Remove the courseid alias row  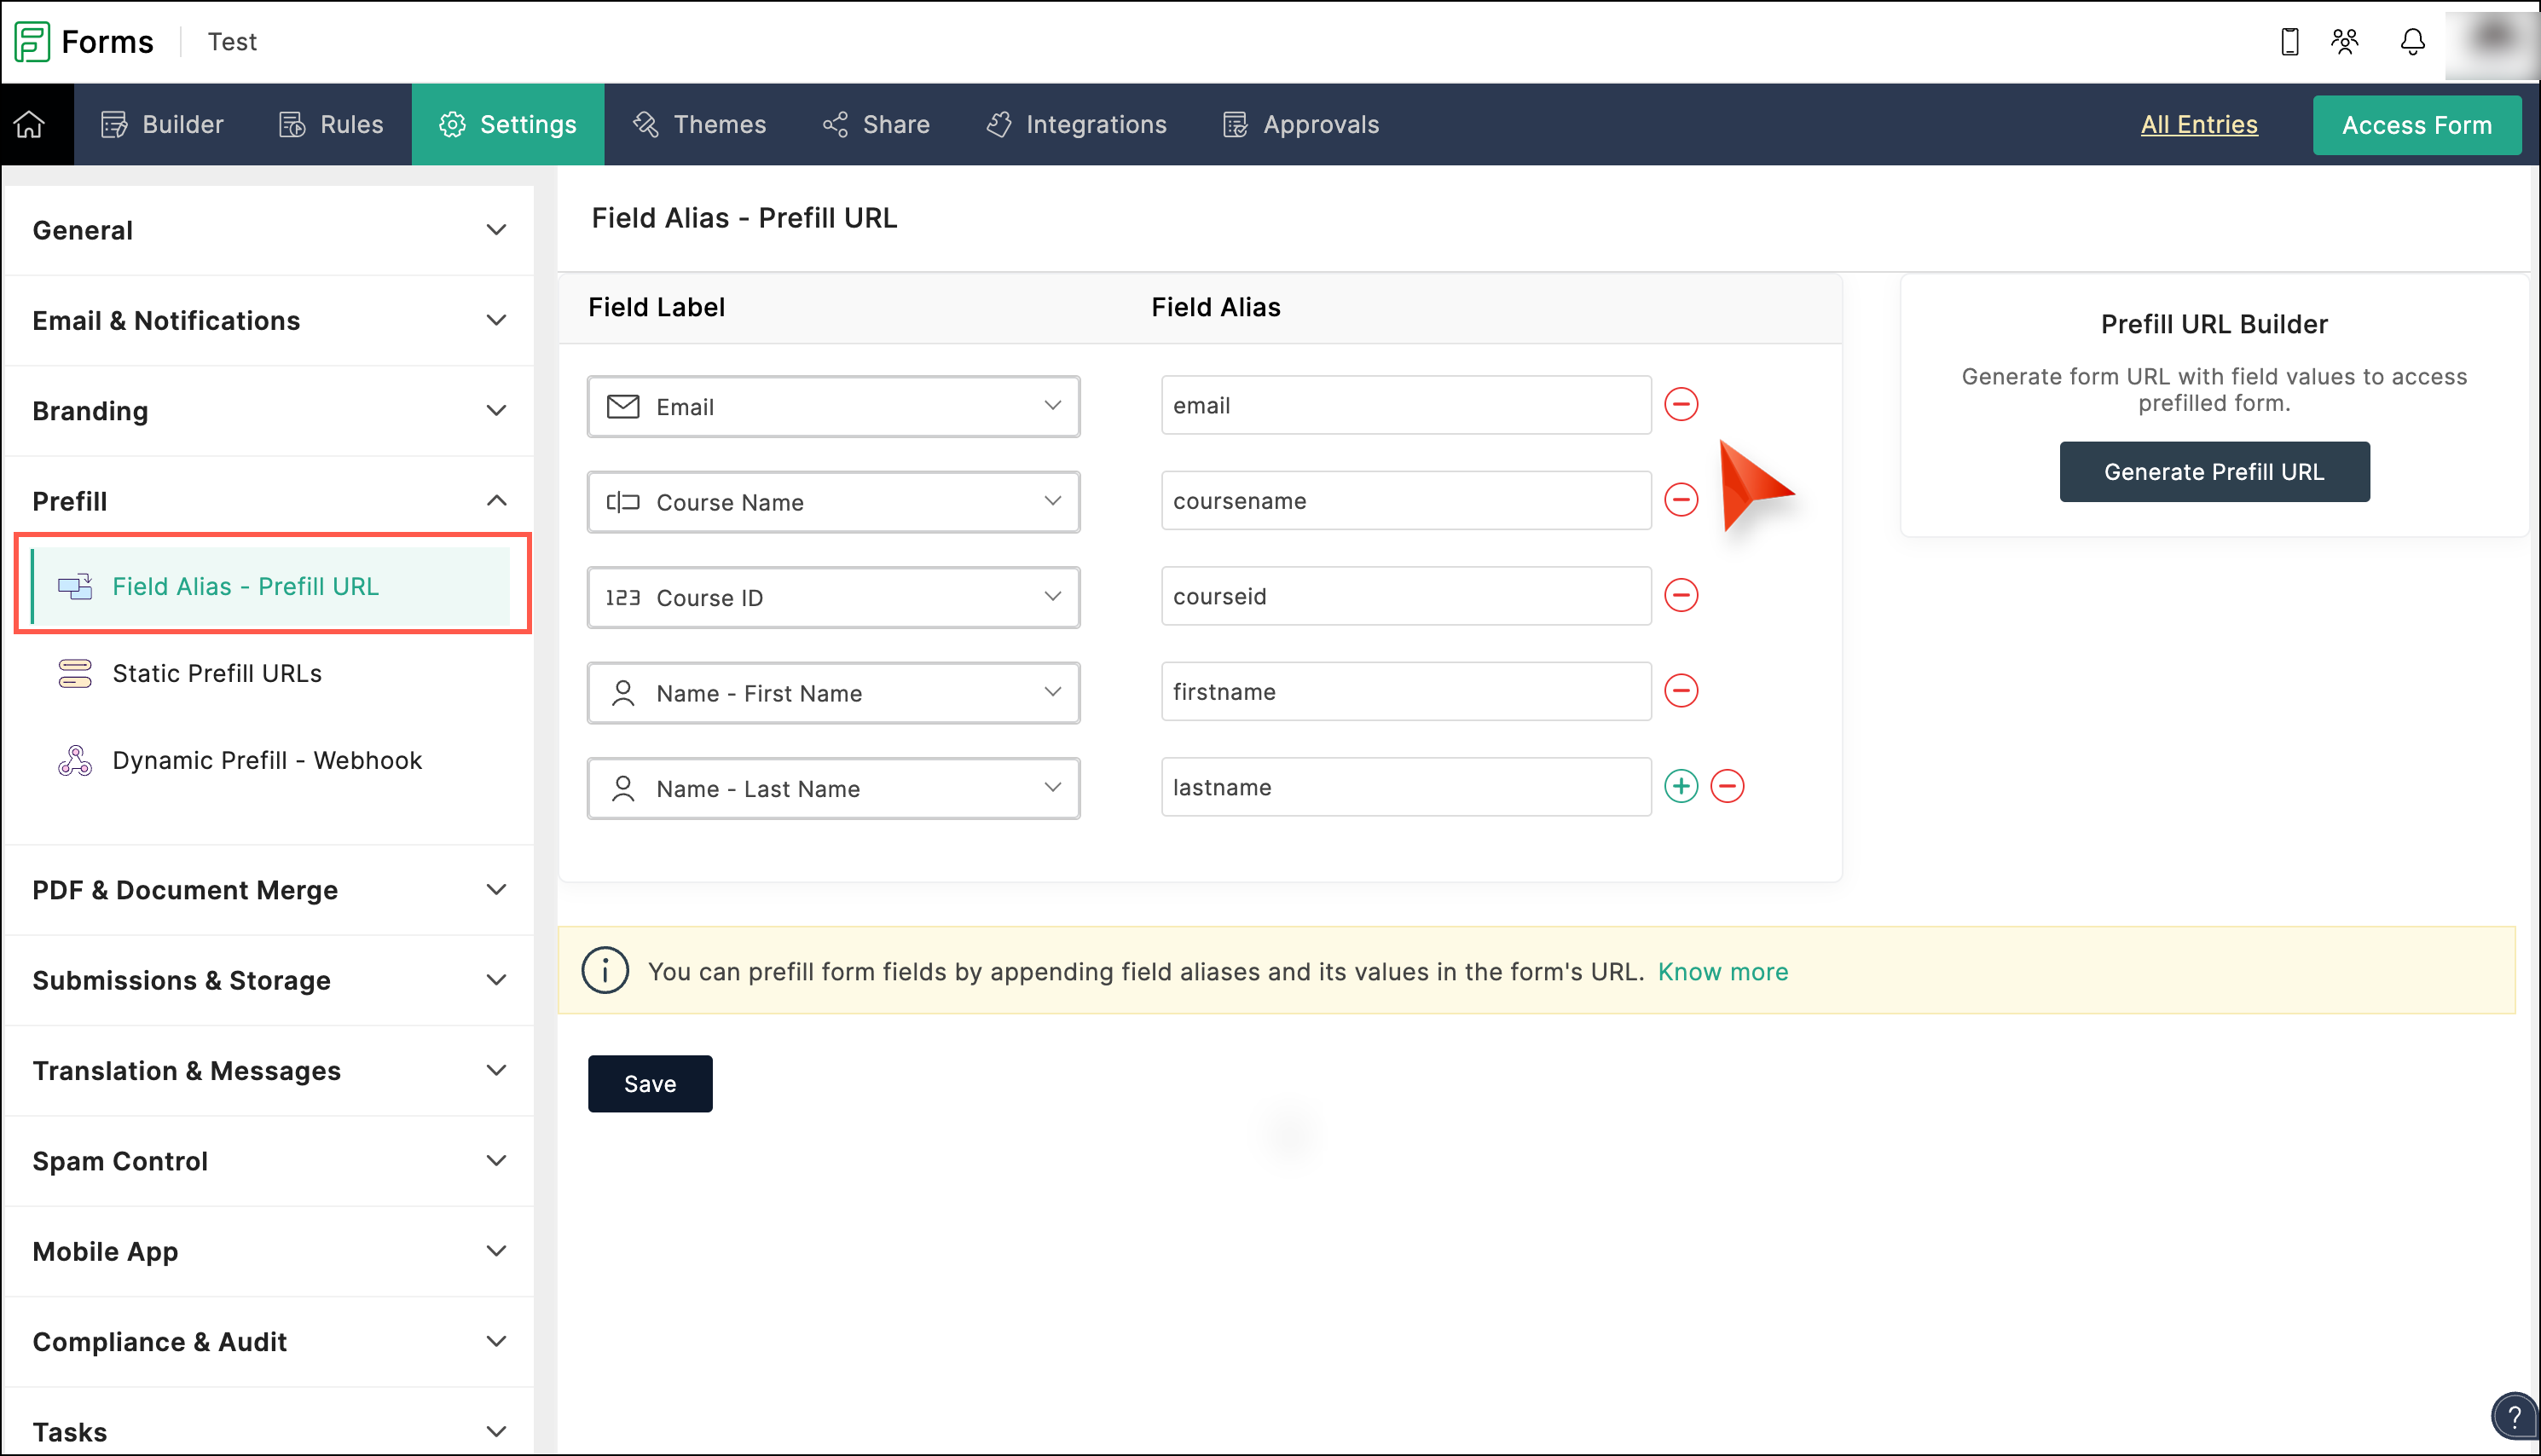pos(1681,596)
